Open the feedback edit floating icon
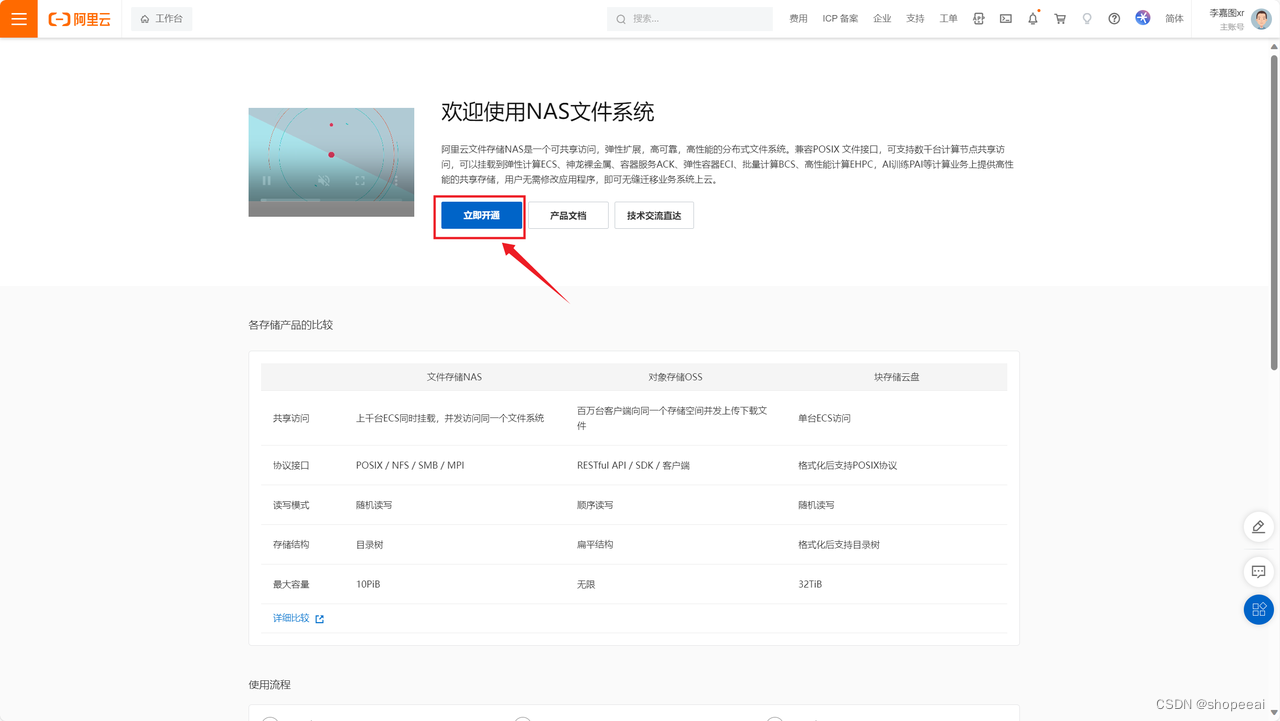This screenshot has height=721, width=1280. 1258,527
